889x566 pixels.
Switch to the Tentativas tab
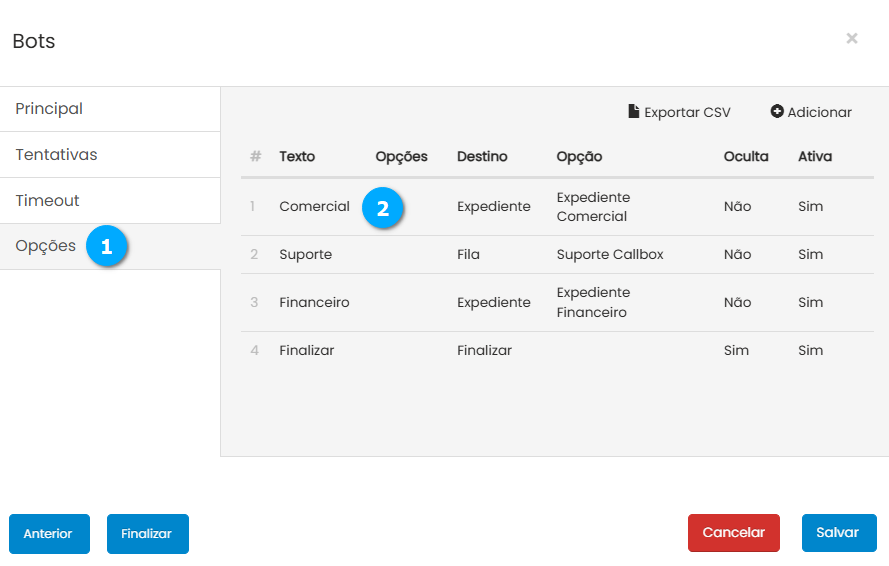coord(56,155)
